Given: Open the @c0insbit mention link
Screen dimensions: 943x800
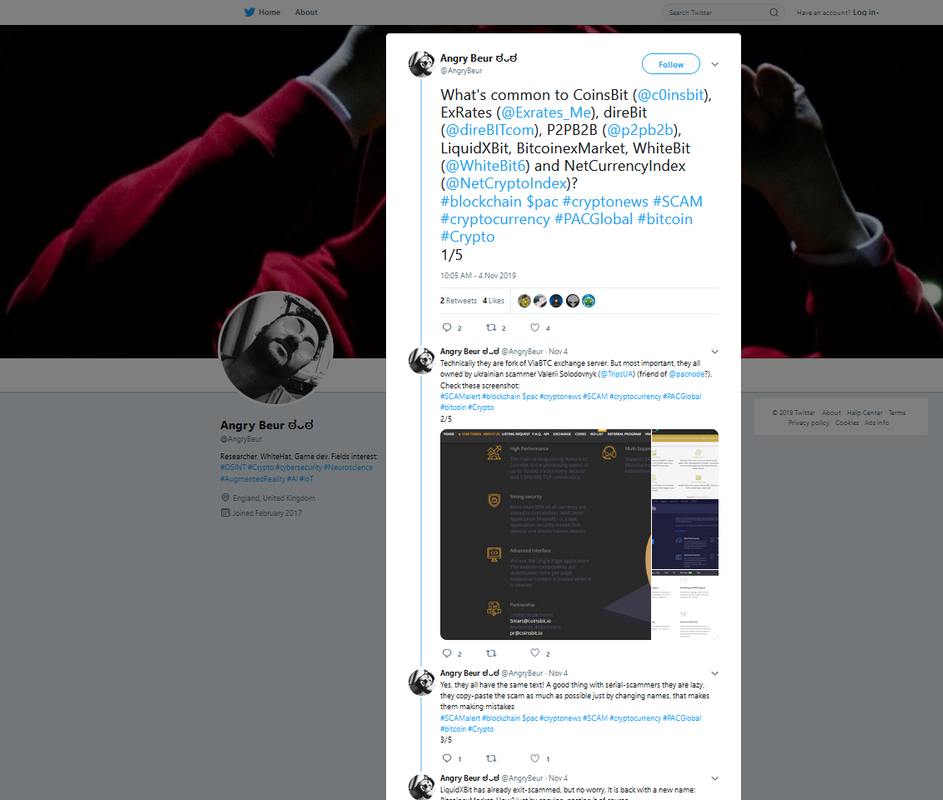Looking at the screenshot, I should pyautogui.click(x=670, y=95).
